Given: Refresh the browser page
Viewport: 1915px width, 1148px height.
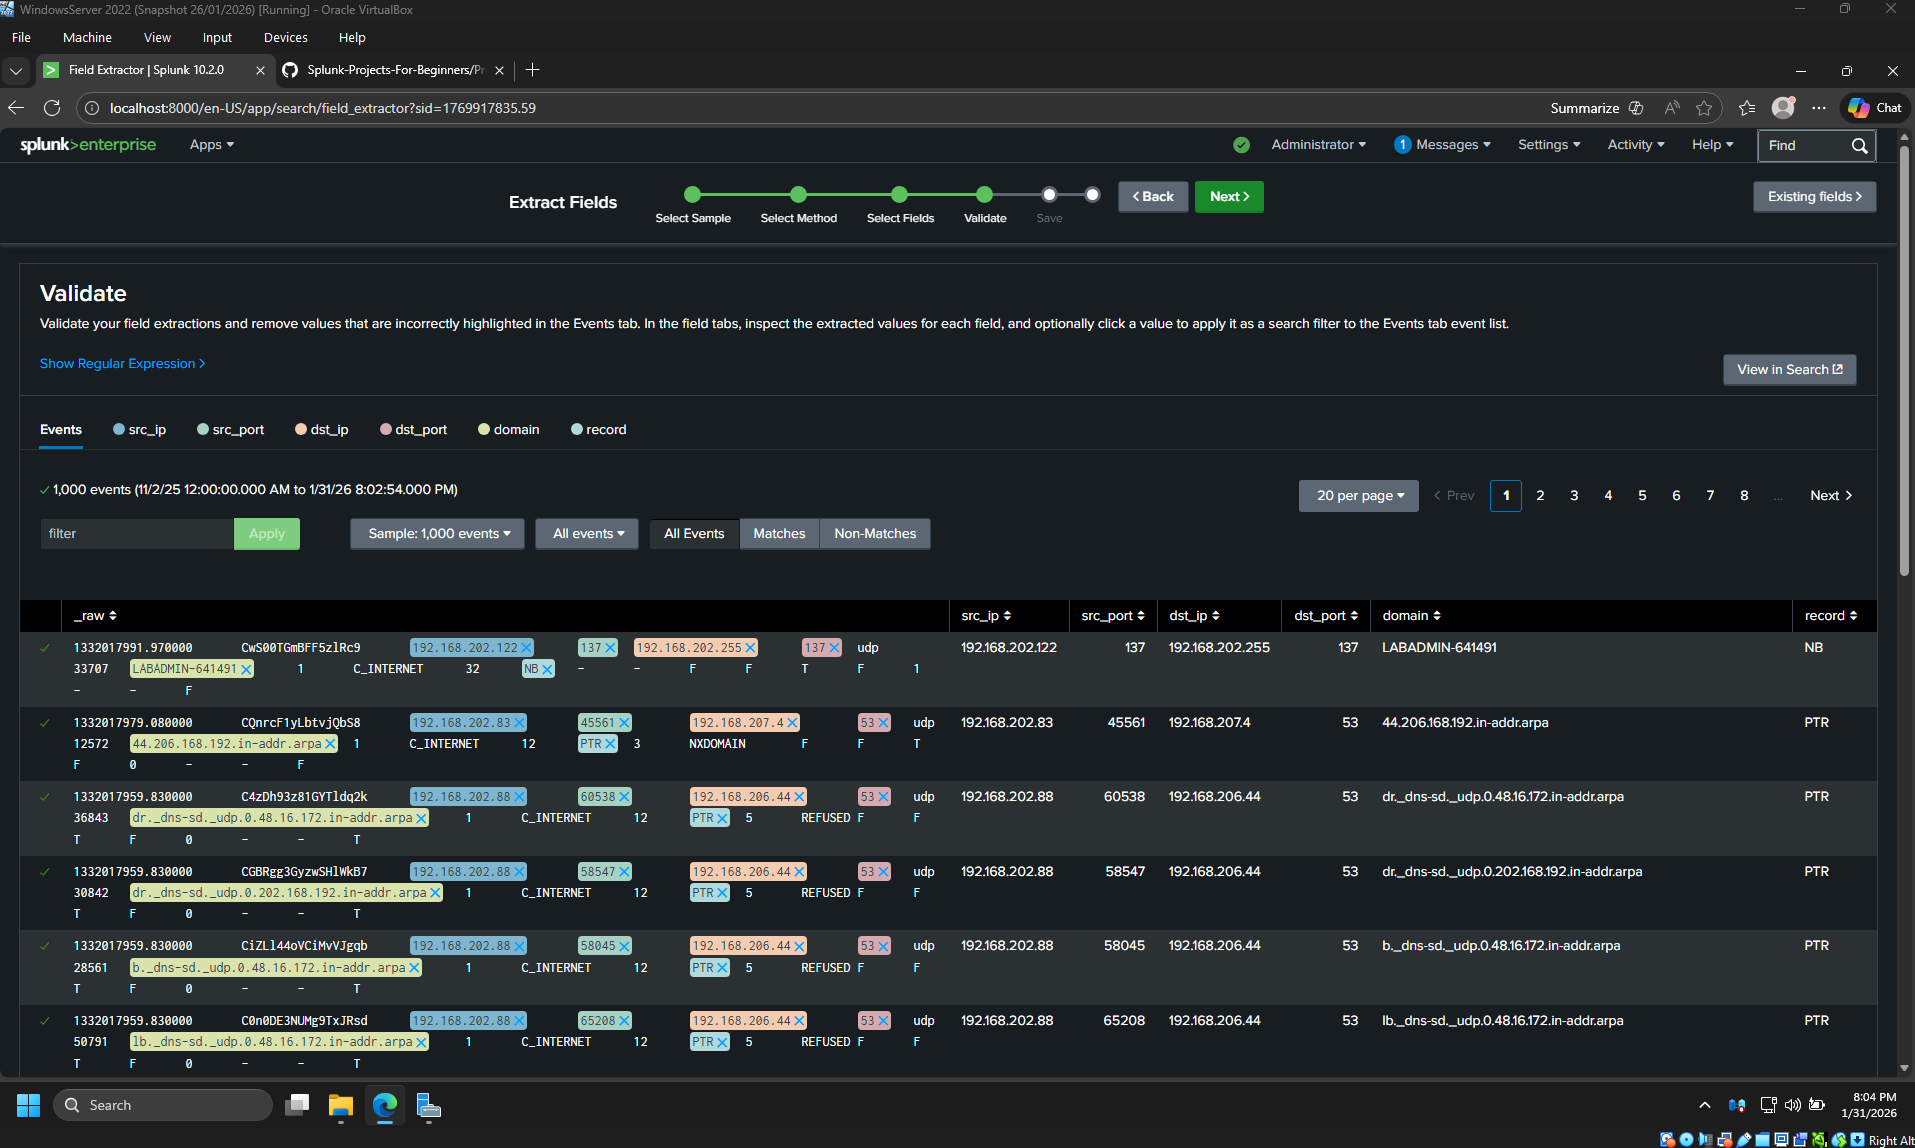Looking at the screenshot, I should pyautogui.click(x=52, y=108).
